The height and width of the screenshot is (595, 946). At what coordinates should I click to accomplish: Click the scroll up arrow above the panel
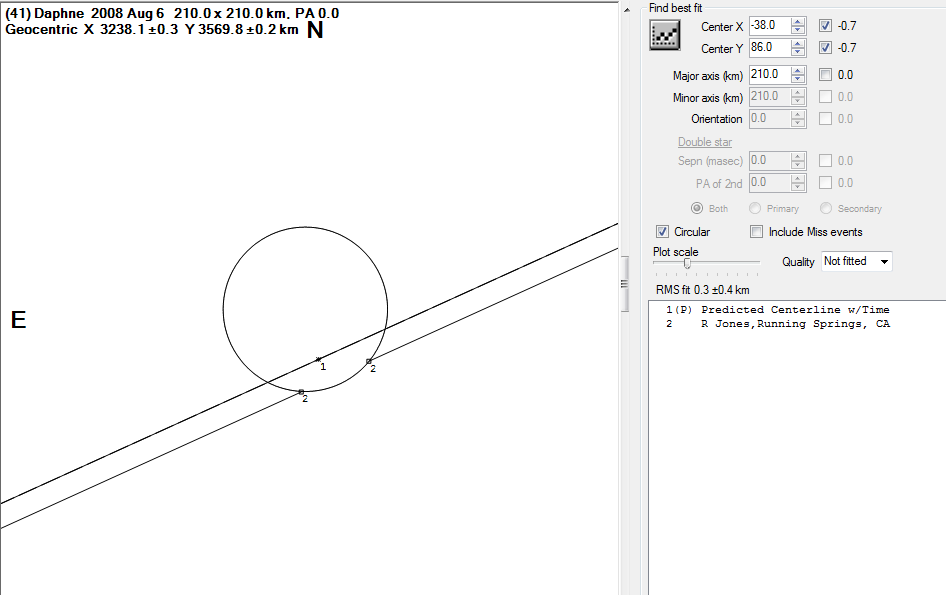point(627,10)
